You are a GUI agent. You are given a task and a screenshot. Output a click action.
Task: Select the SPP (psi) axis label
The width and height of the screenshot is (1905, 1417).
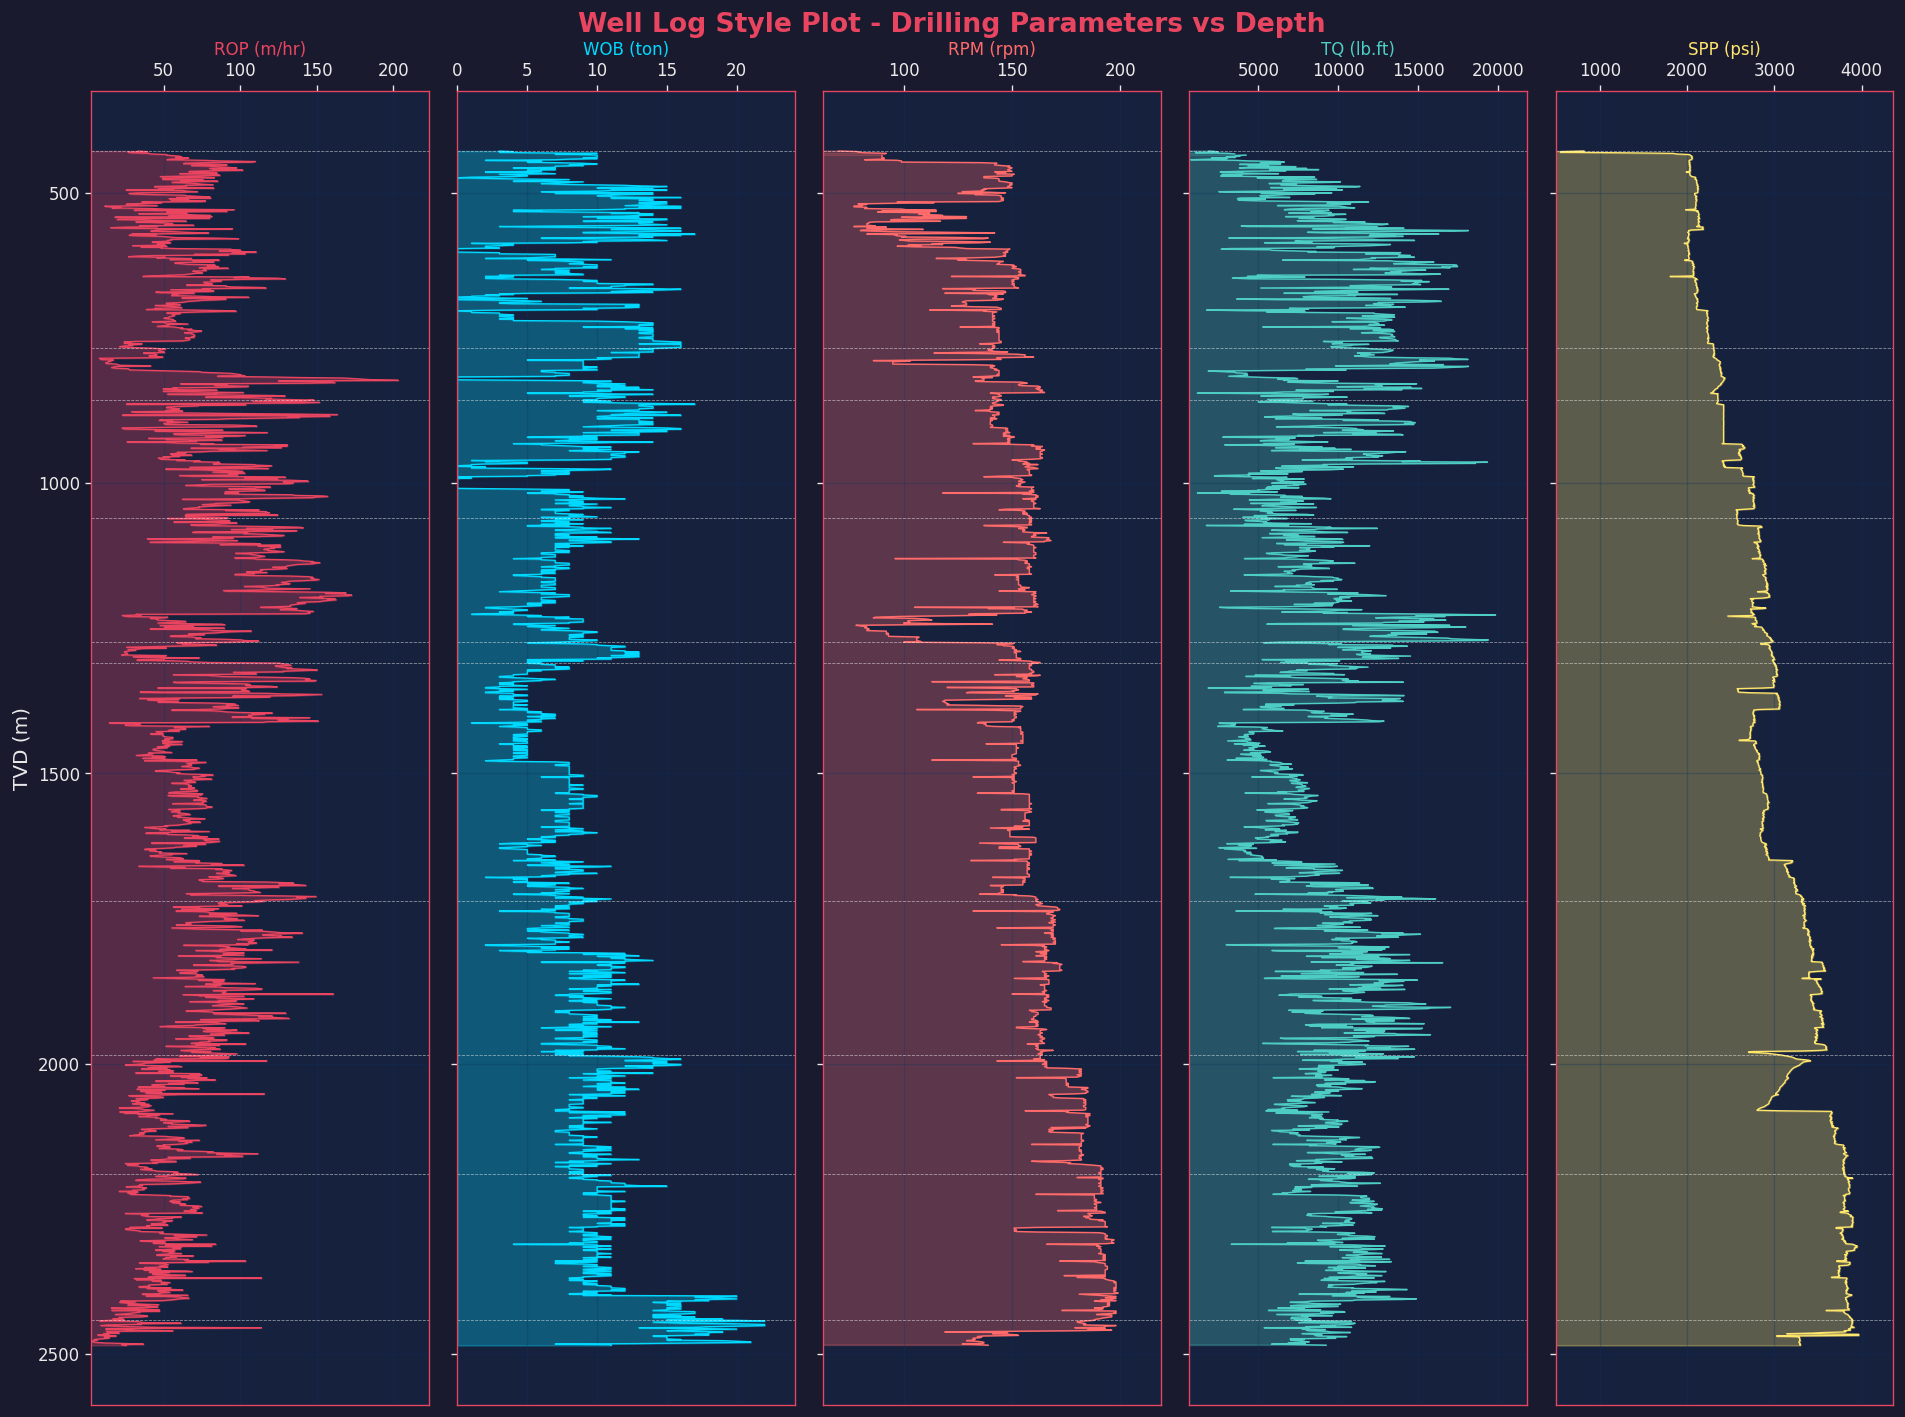tap(1724, 48)
